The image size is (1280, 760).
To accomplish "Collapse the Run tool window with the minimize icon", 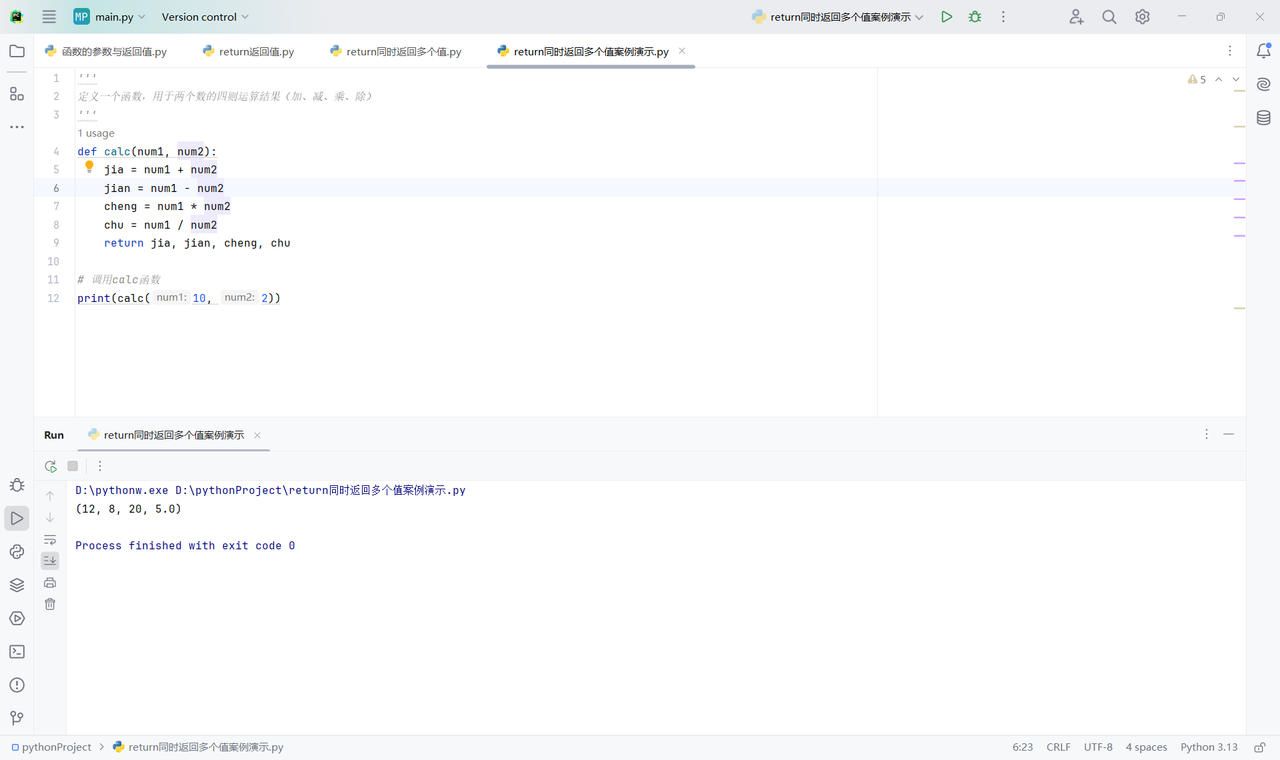I will pos(1228,434).
